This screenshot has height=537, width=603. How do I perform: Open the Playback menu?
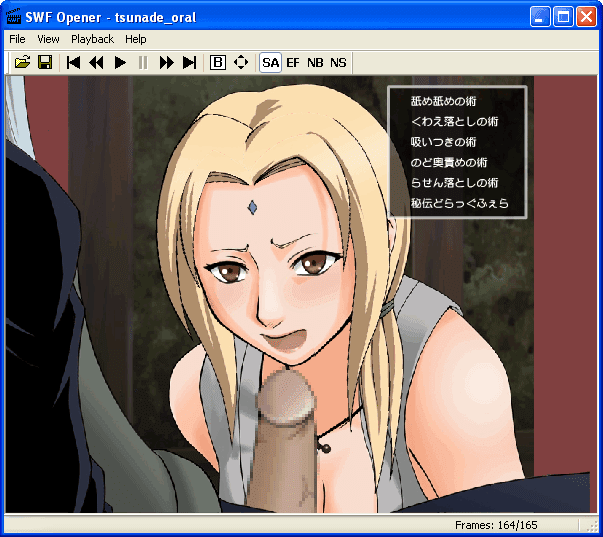92,39
